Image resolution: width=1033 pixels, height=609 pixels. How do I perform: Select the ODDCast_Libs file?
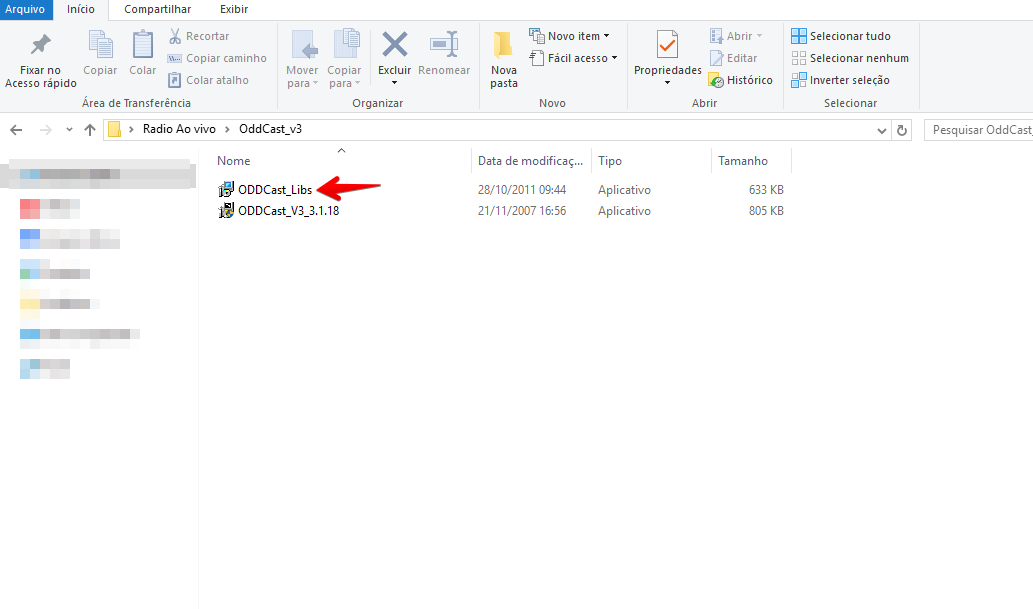coord(275,190)
